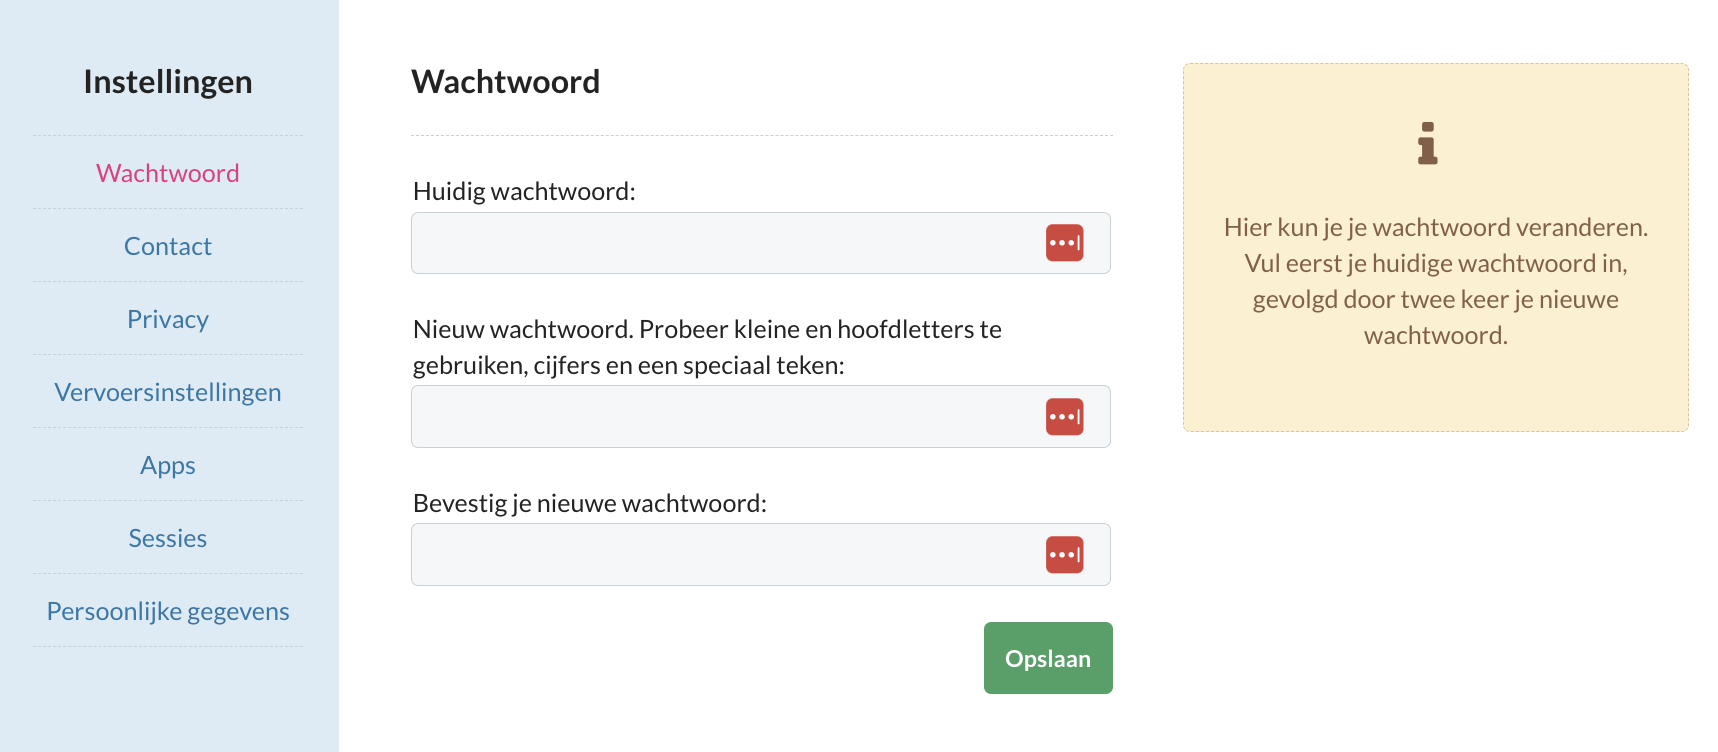Click the yellow info text about changing password
Viewport: 1718px width, 752px height.
tap(1436, 281)
